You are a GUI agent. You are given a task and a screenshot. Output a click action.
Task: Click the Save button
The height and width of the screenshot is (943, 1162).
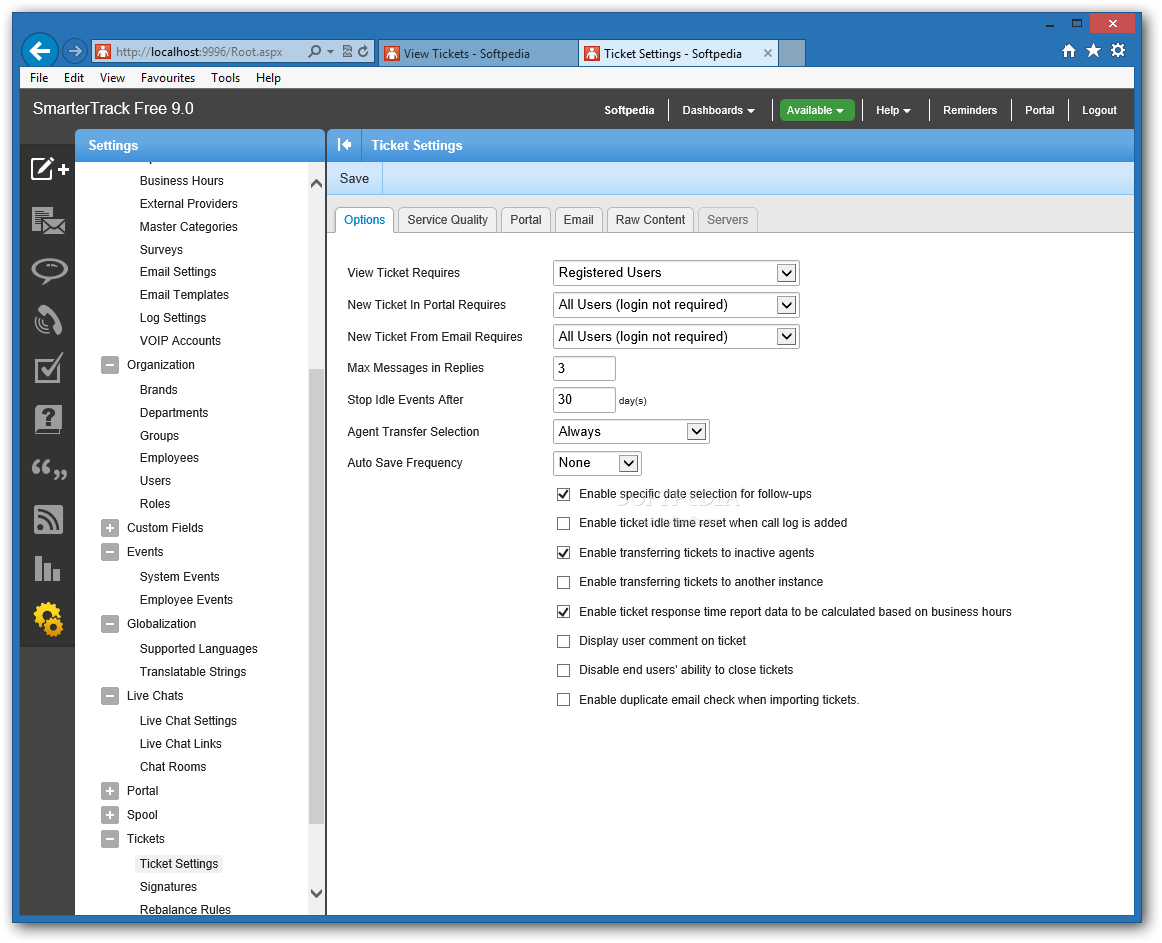tap(354, 179)
